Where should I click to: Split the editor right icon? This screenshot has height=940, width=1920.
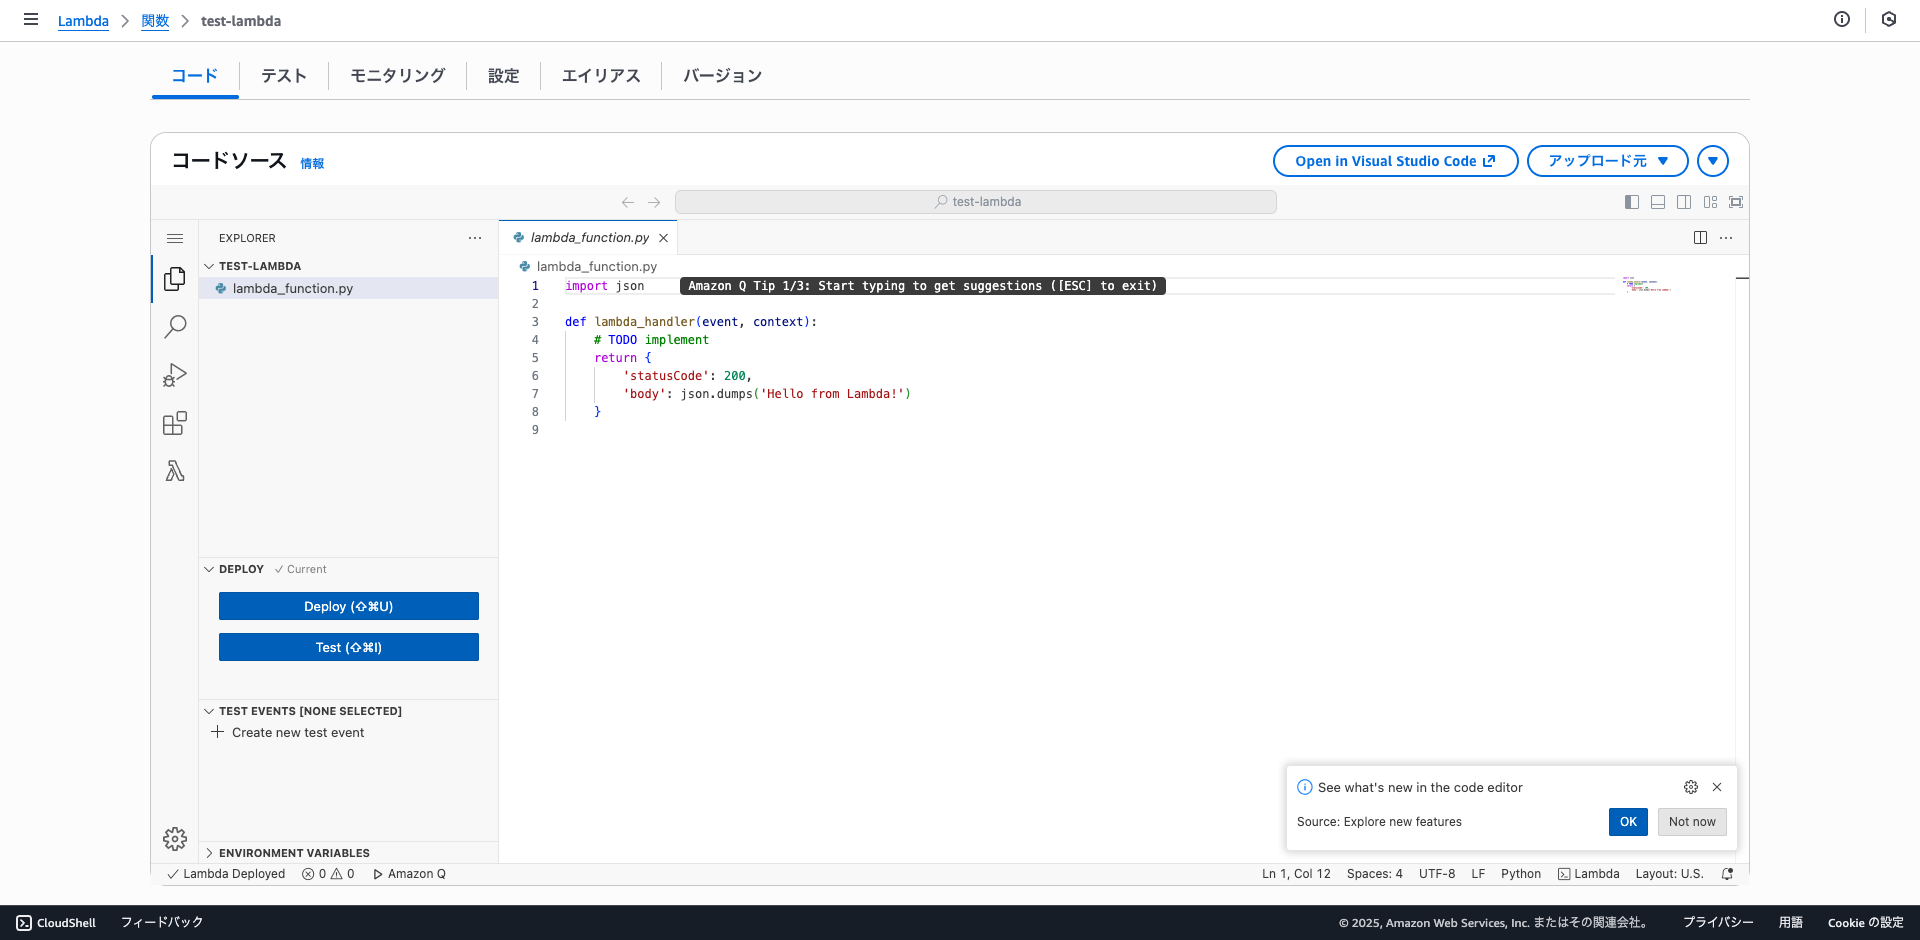1700,238
